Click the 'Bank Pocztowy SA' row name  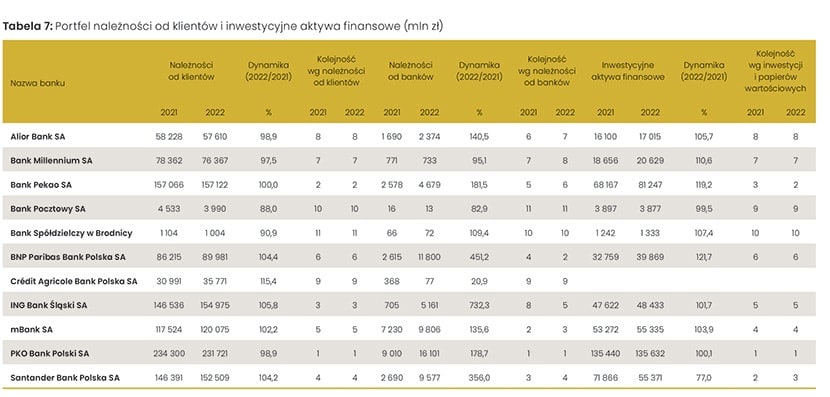48,209
